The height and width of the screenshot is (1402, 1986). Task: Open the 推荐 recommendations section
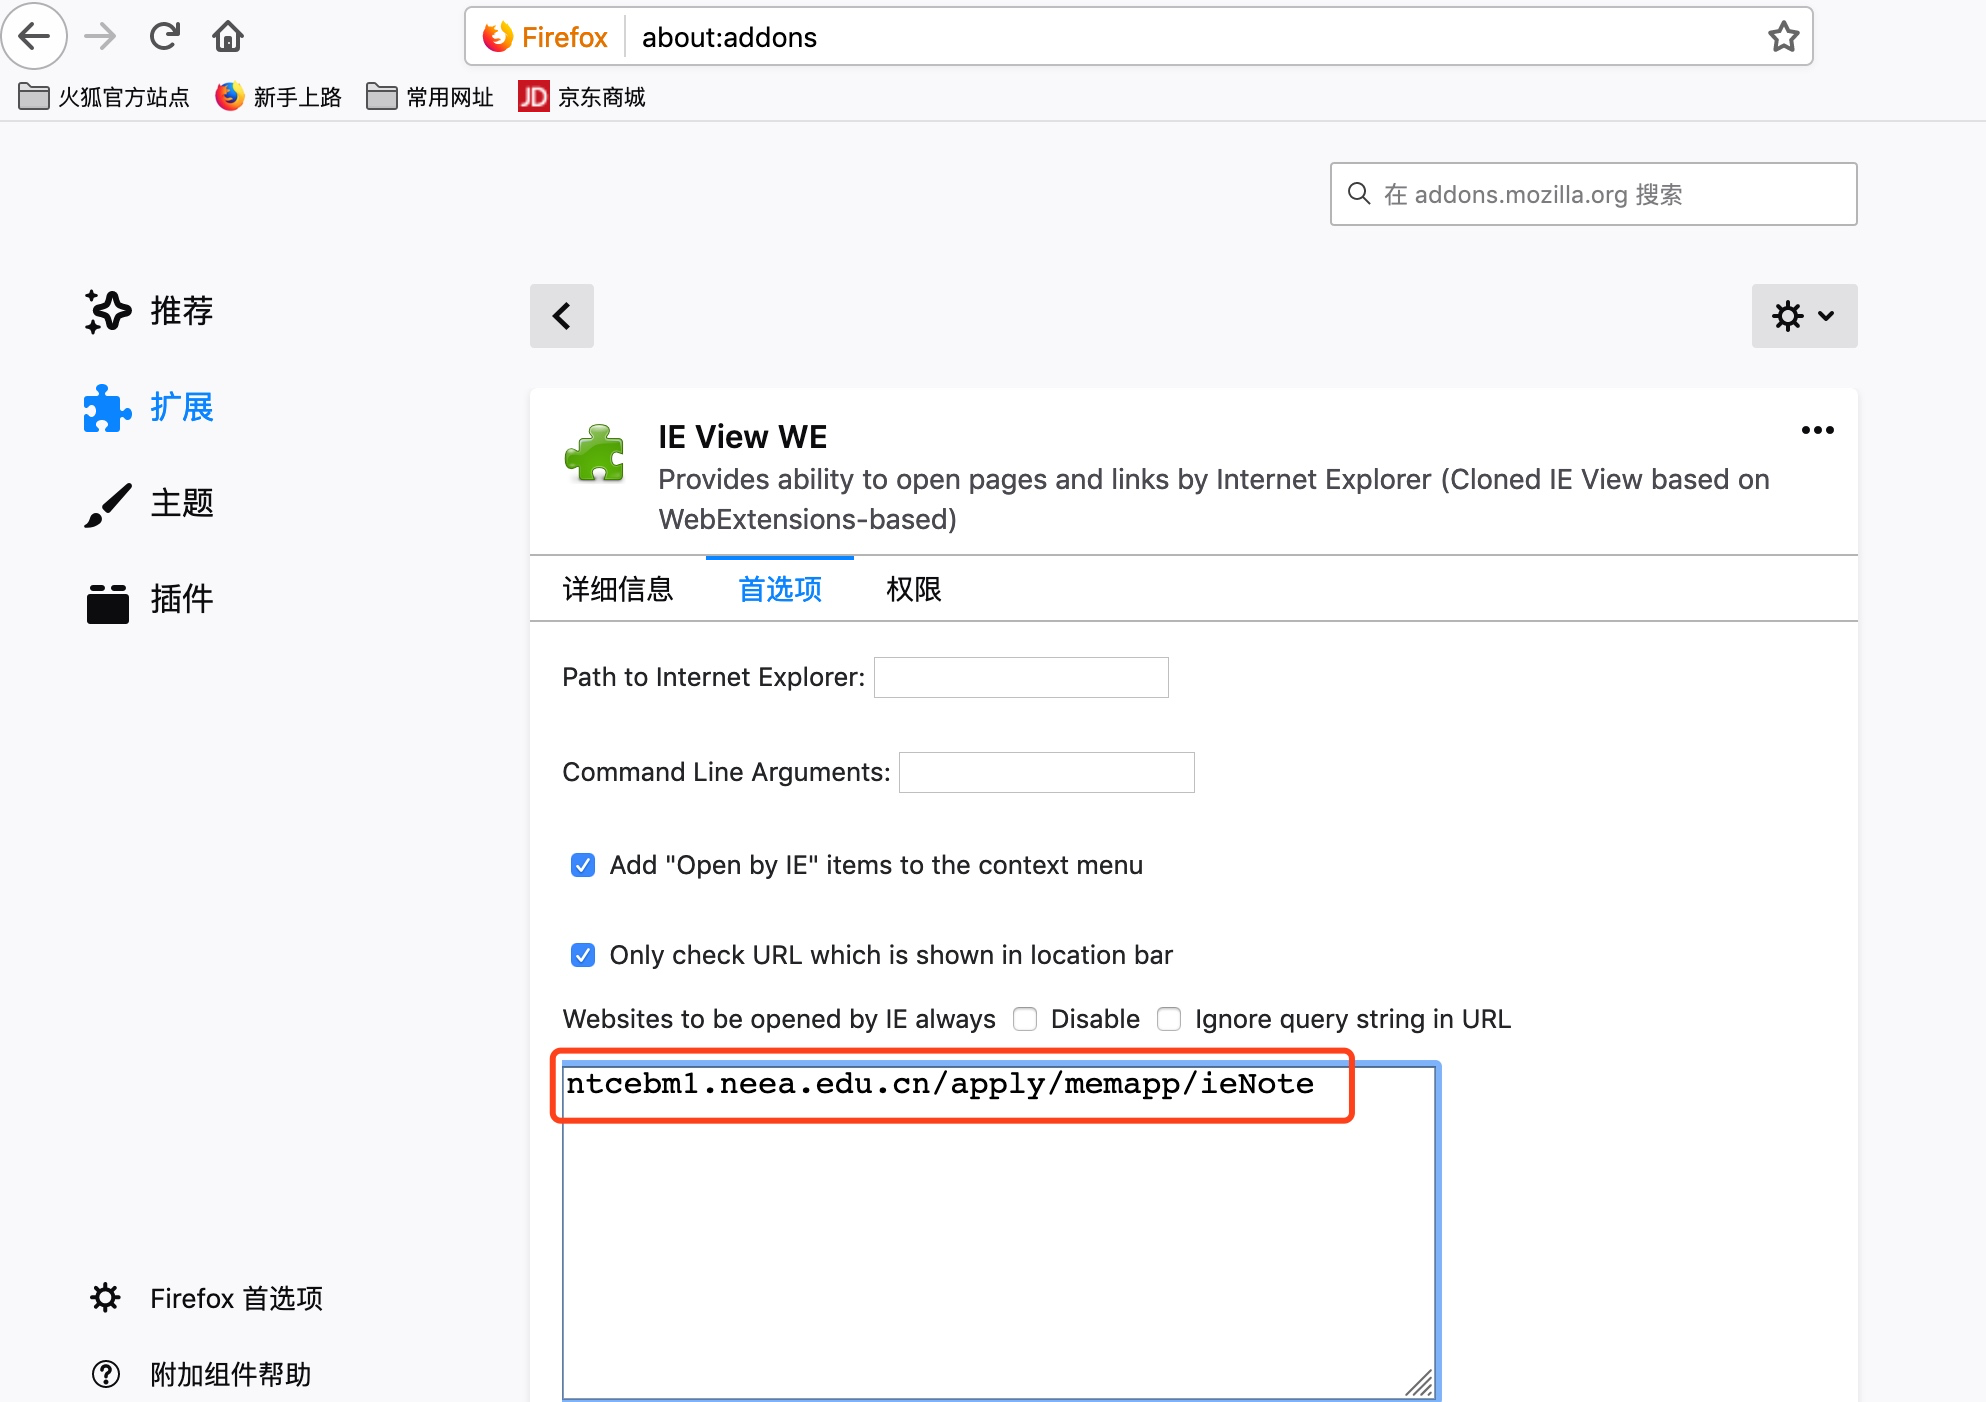point(149,311)
